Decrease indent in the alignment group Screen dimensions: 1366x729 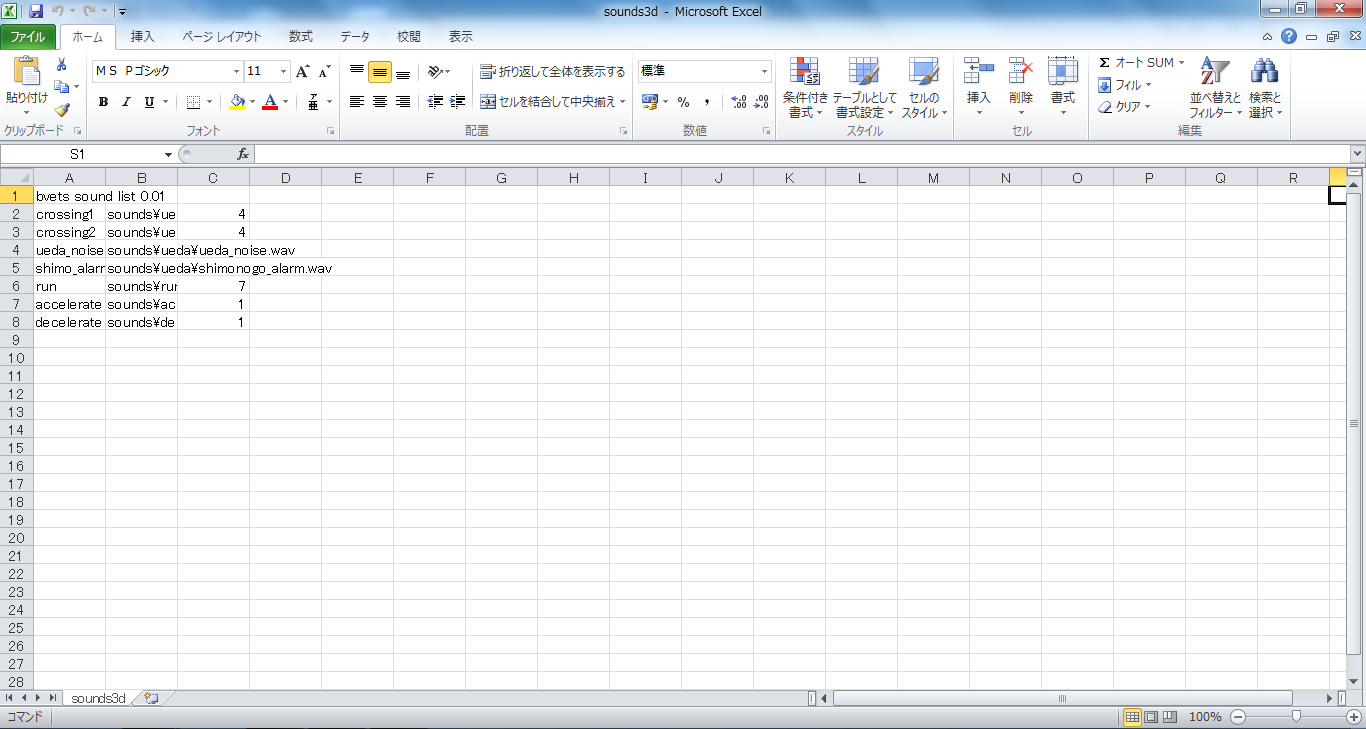point(435,102)
